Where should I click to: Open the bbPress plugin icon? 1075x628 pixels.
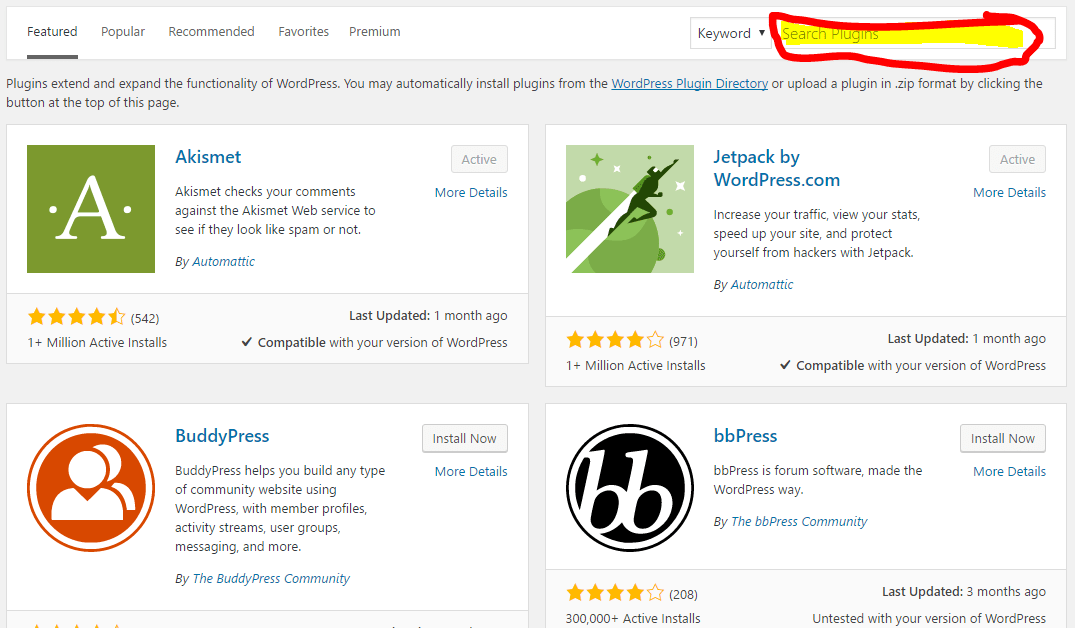(629, 487)
